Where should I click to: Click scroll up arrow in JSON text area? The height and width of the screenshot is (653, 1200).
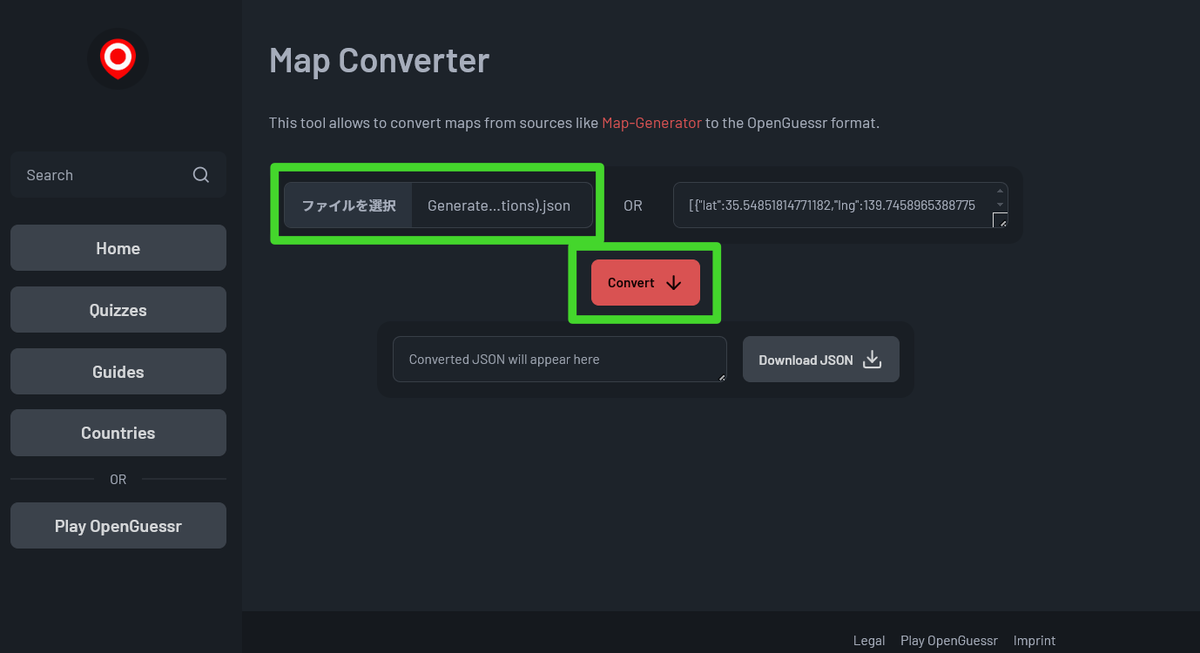click(x=1000, y=190)
